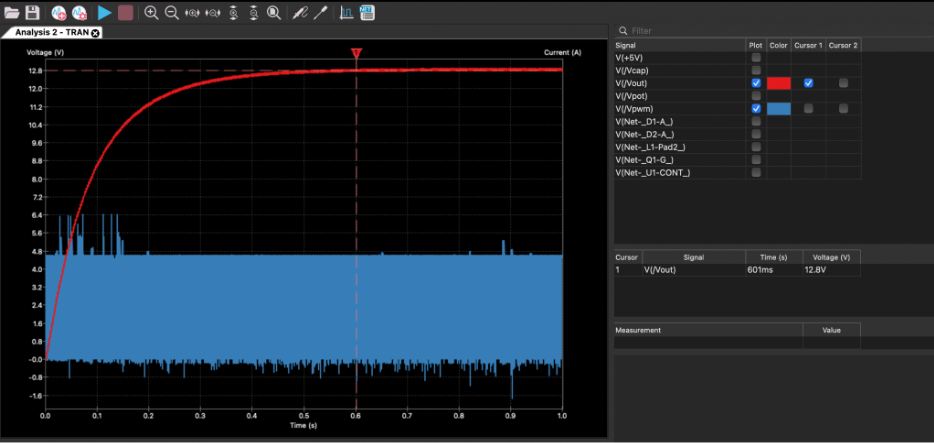Image resolution: width=934 pixels, height=443 pixels.
Task: Select the V(/Vpwm) signal name
Action: click(x=634, y=108)
